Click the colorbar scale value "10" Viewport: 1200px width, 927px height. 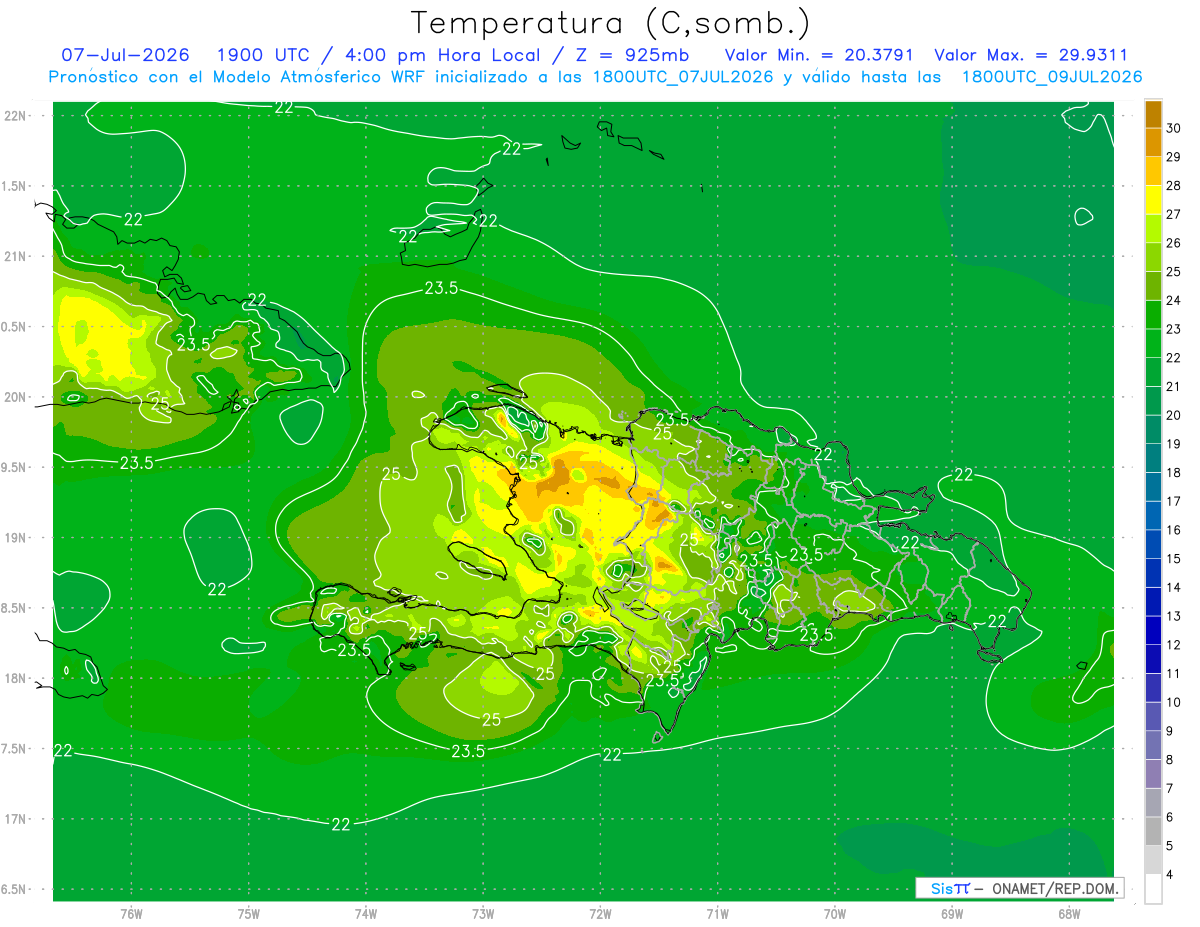click(1175, 702)
